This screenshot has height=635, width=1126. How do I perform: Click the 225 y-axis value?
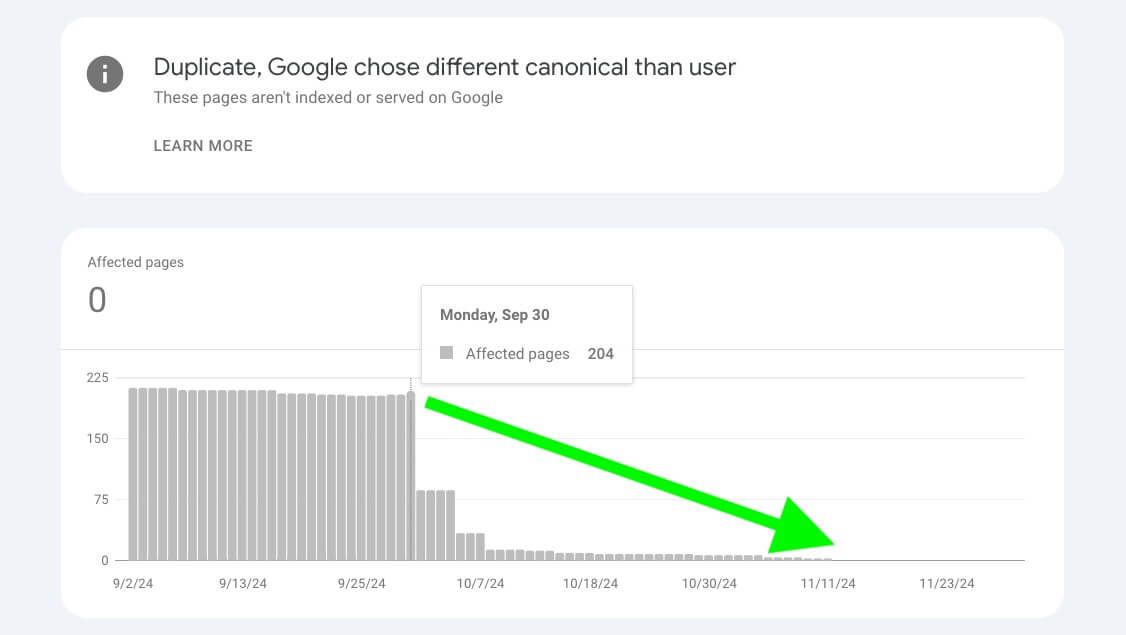(97, 378)
